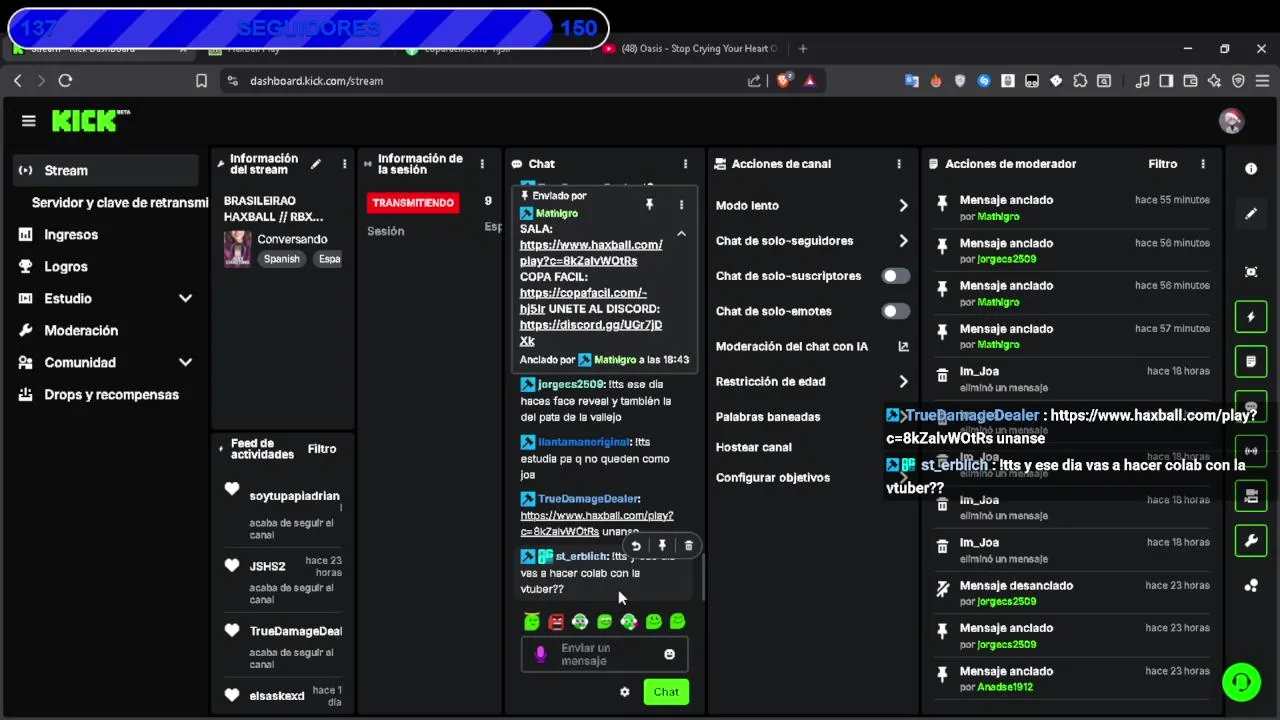Open the Modo lento options arrow

tap(903, 206)
